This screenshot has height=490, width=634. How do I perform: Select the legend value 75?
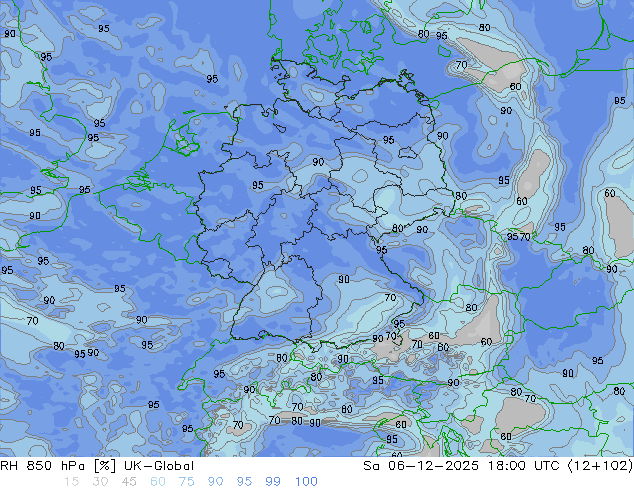tap(186, 482)
